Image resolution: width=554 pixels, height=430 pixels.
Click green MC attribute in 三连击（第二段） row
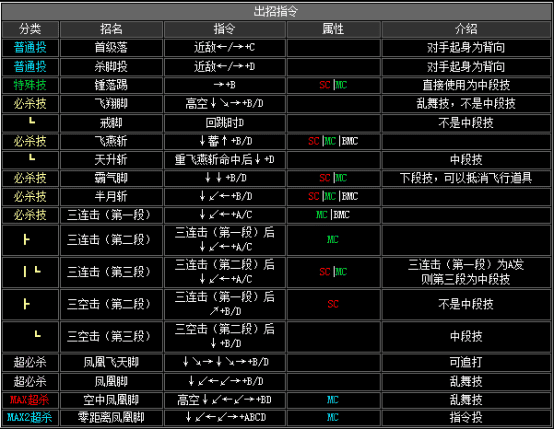(333, 240)
